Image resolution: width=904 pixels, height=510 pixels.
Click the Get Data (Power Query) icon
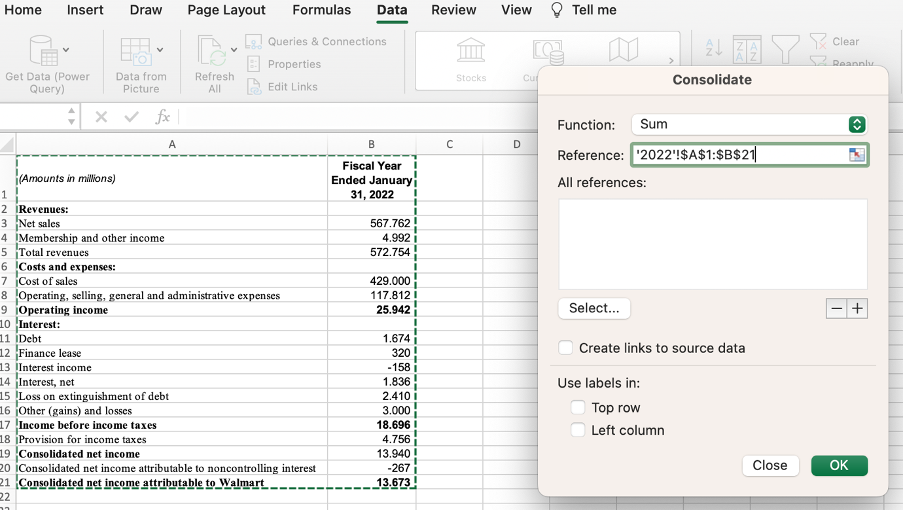click(43, 51)
